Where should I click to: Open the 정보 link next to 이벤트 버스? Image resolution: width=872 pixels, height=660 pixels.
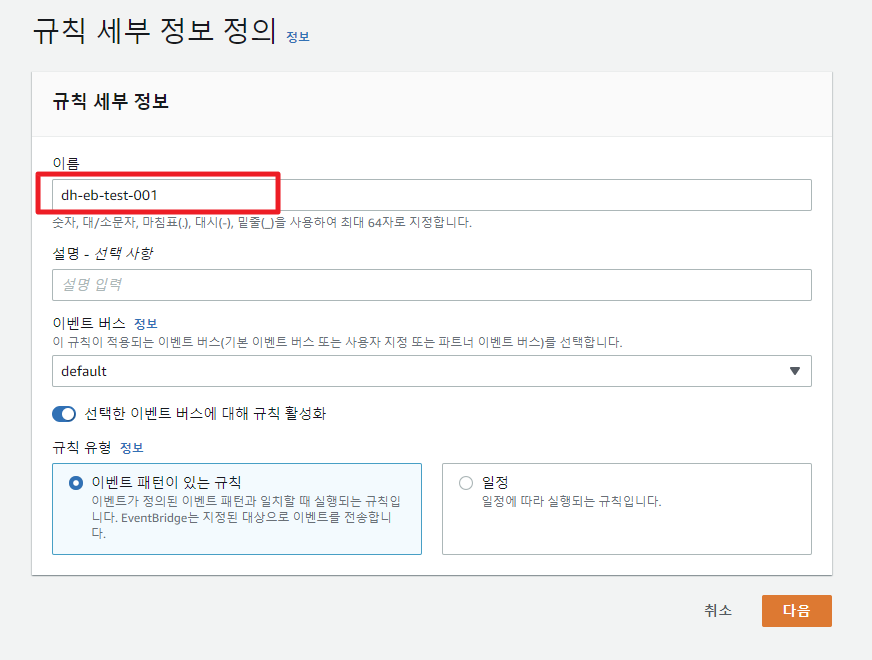[145, 324]
